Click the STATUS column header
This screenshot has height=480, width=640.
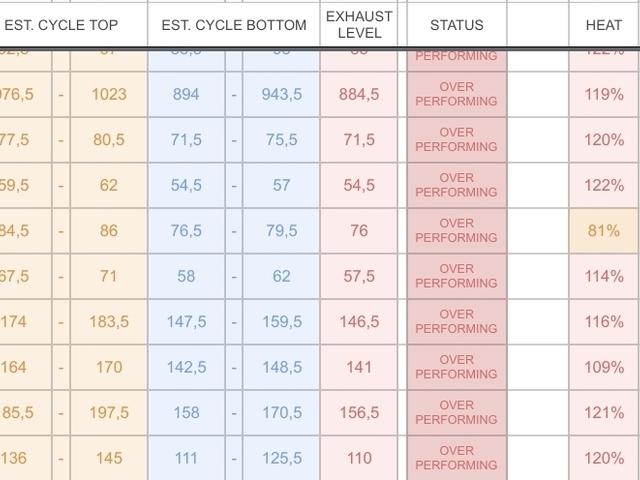[456, 24]
